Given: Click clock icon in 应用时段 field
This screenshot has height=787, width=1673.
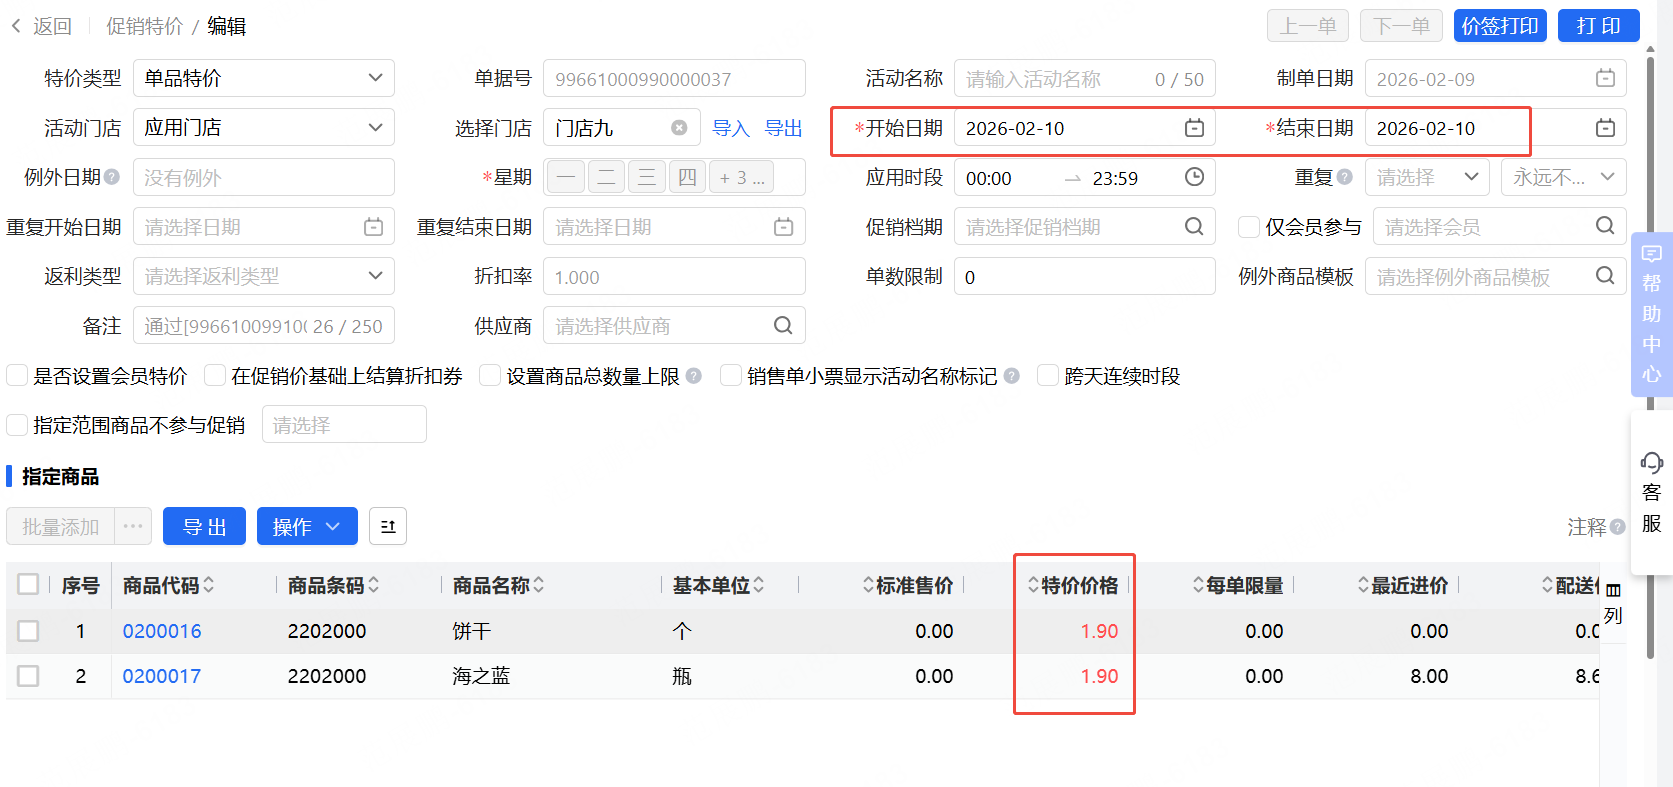Looking at the screenshot, I should pyautogui.click(x=1194, y=177).
